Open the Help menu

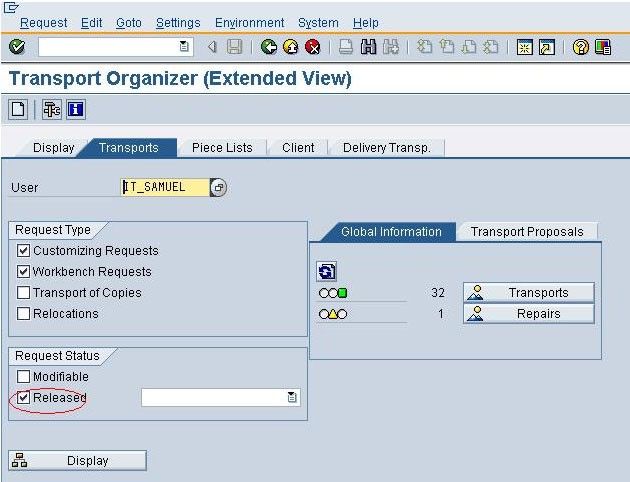[366, 23]
